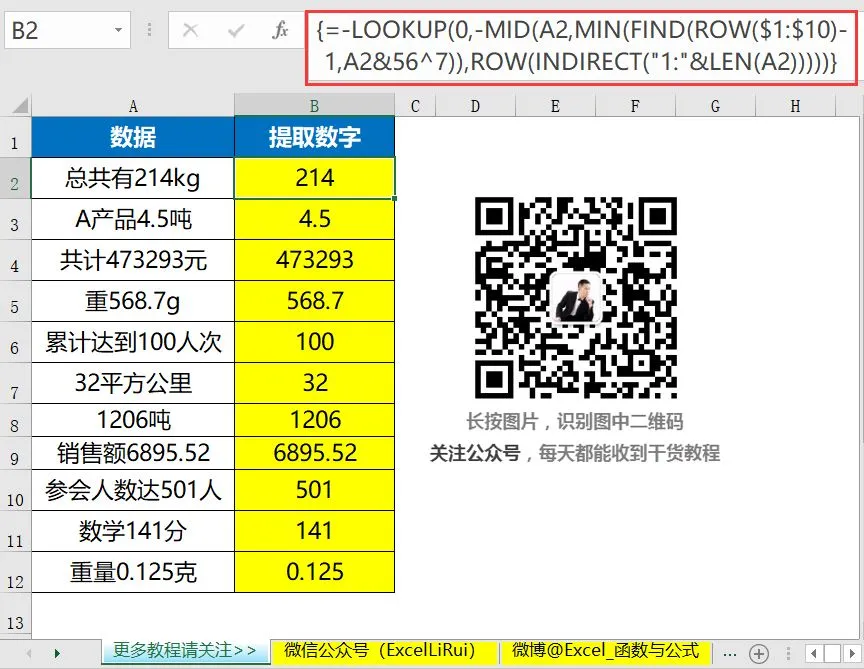Screen dimensions: 864x669
Task: Click the Cancel (X) formula bar icon
Action: (191, 30)
